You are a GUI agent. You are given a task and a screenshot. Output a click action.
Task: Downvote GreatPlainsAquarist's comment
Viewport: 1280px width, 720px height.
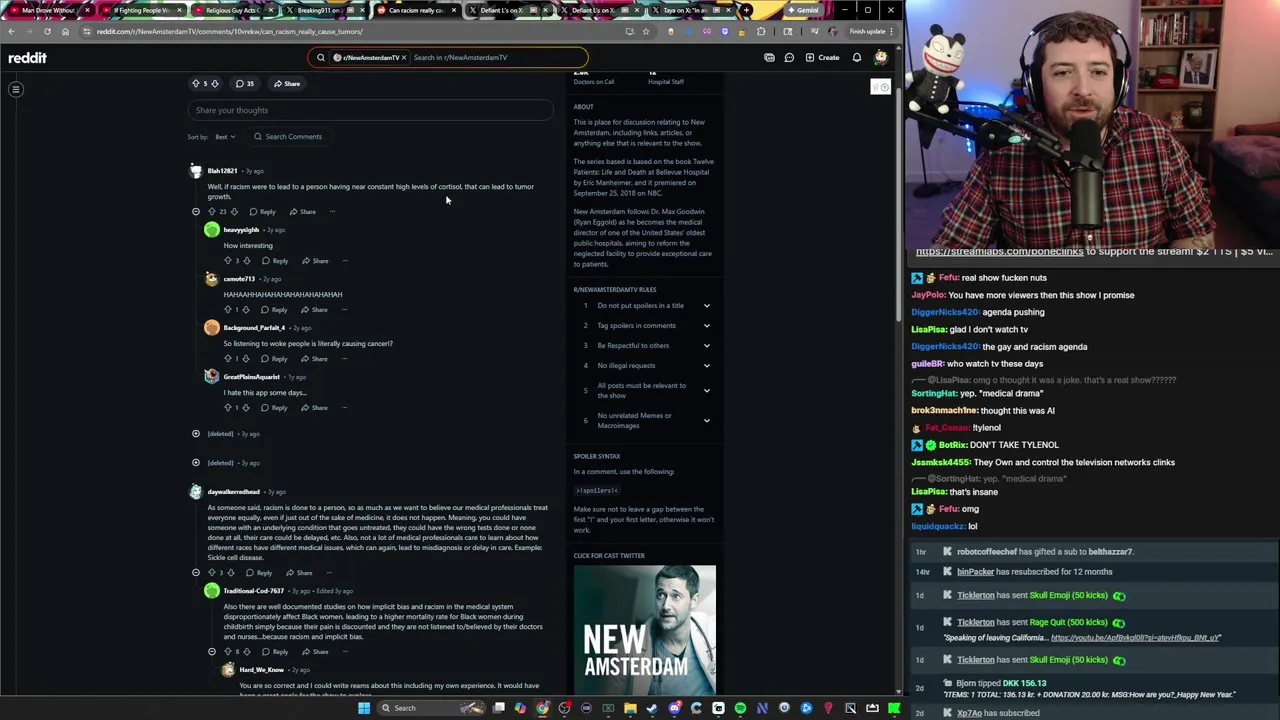click(246, 408)
